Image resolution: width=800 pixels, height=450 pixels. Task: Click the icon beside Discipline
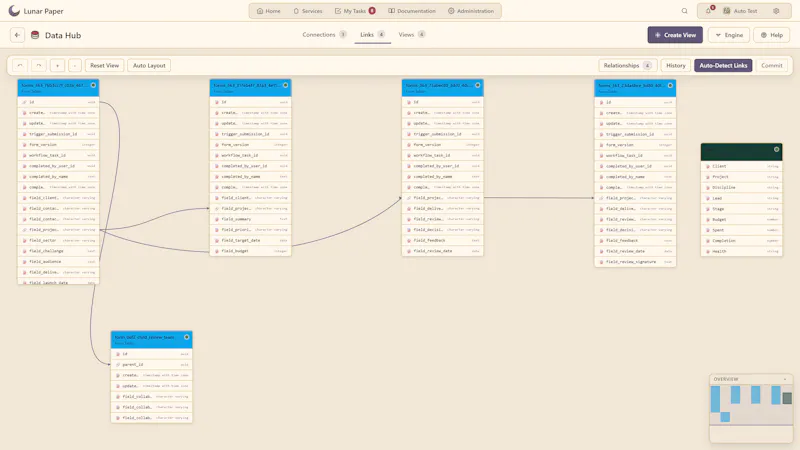[708, 187]
